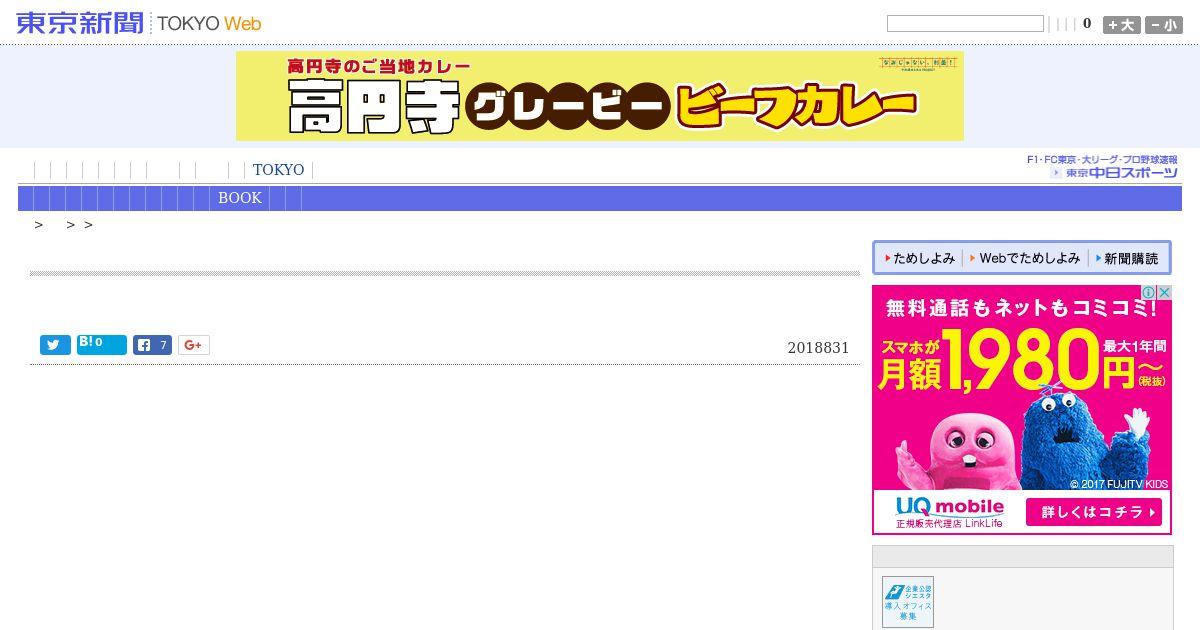Close the UQ mobile ad with the X icon
The height and width of the screenshot is (630, 1200).
pyautogui.click(x=1164, y=293)
